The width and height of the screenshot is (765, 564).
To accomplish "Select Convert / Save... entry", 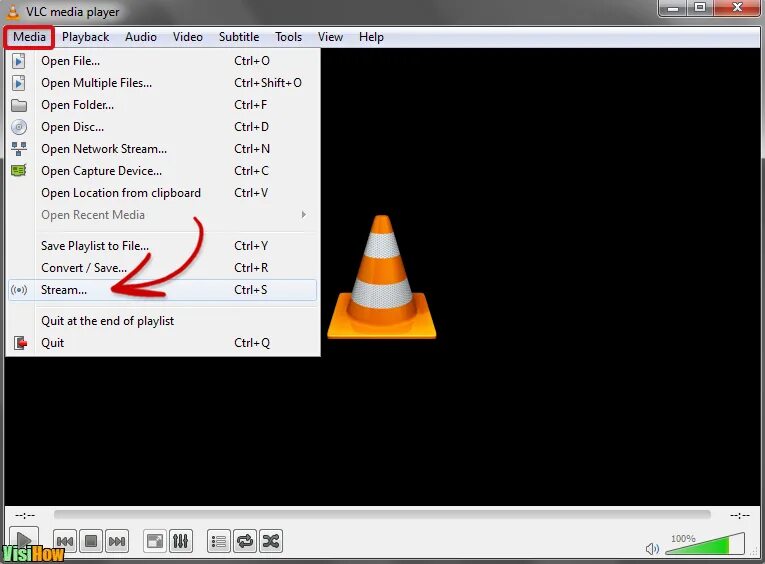I will point(162,268).
